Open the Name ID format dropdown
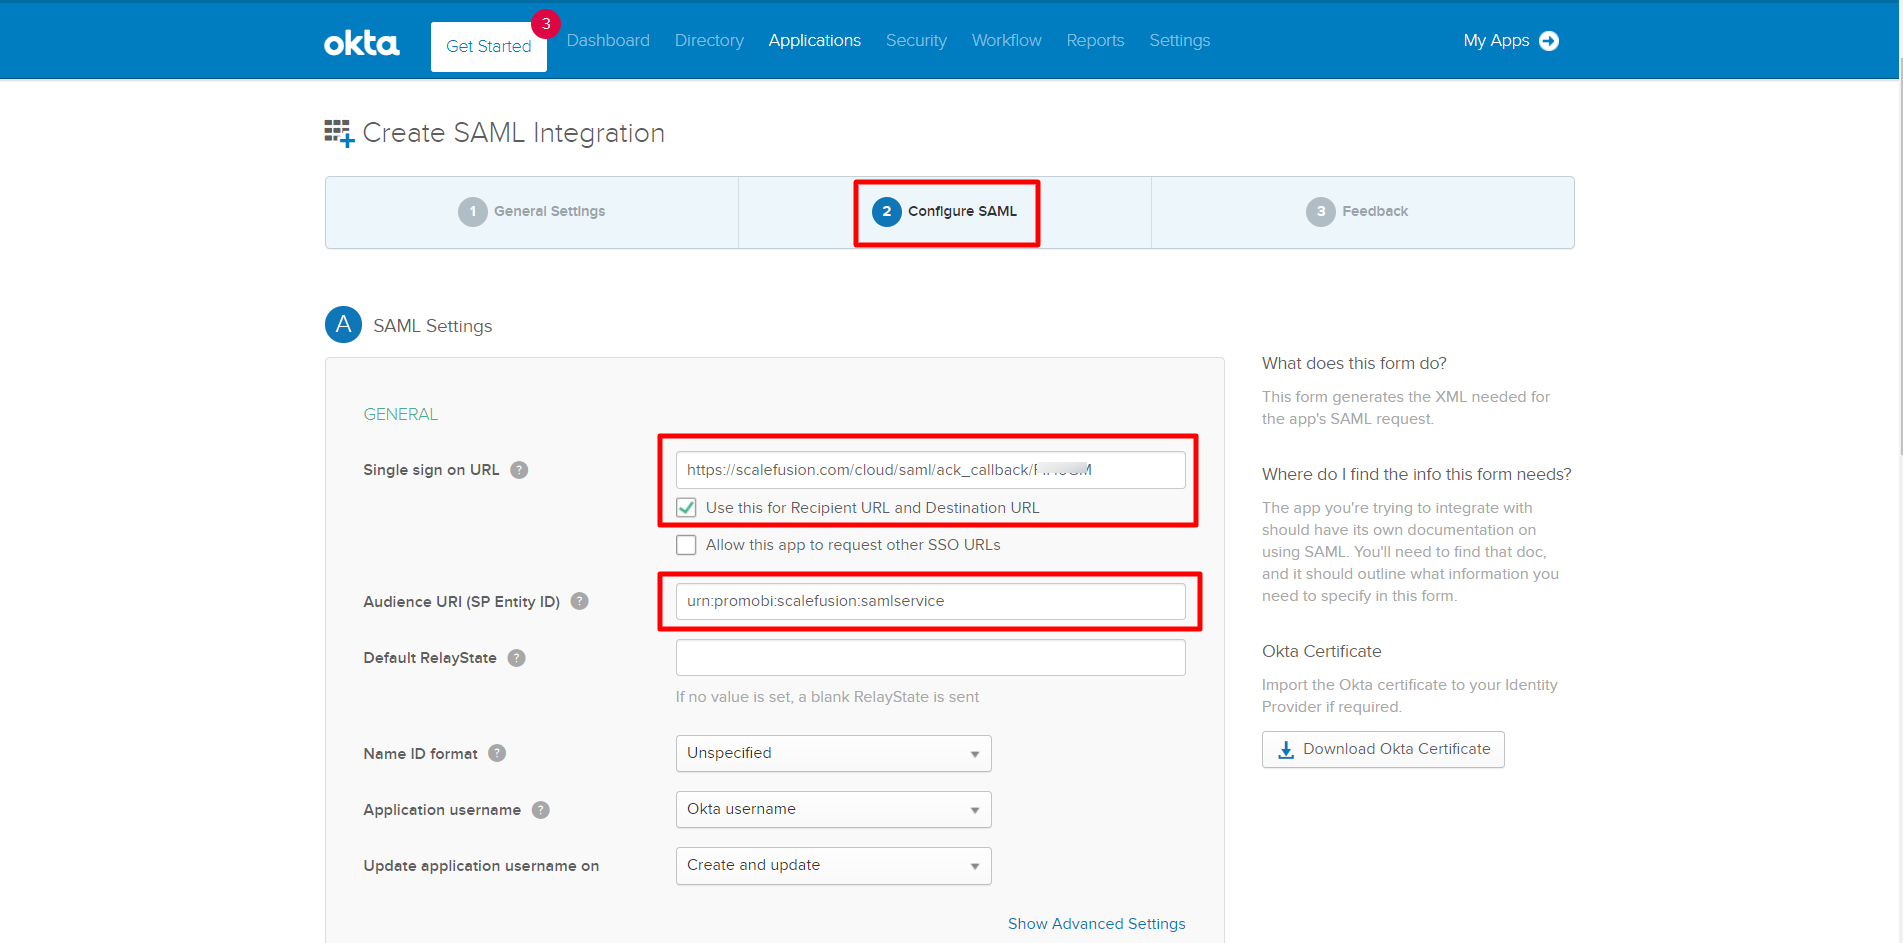1903x943 pixels. coord(833,753)
